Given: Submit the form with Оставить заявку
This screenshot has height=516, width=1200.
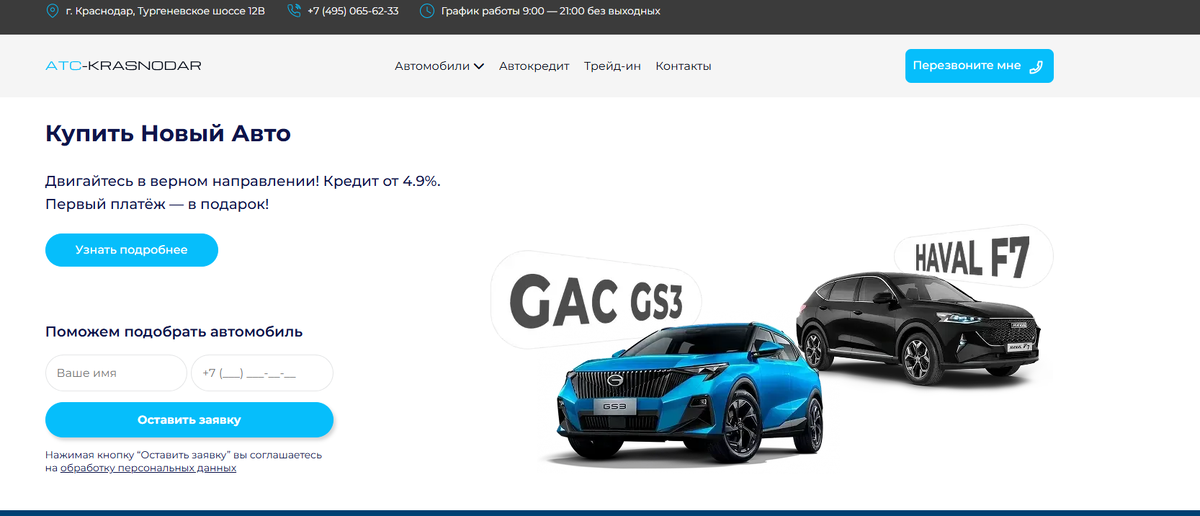Looking at the screenshot, I should coord(189,420).
